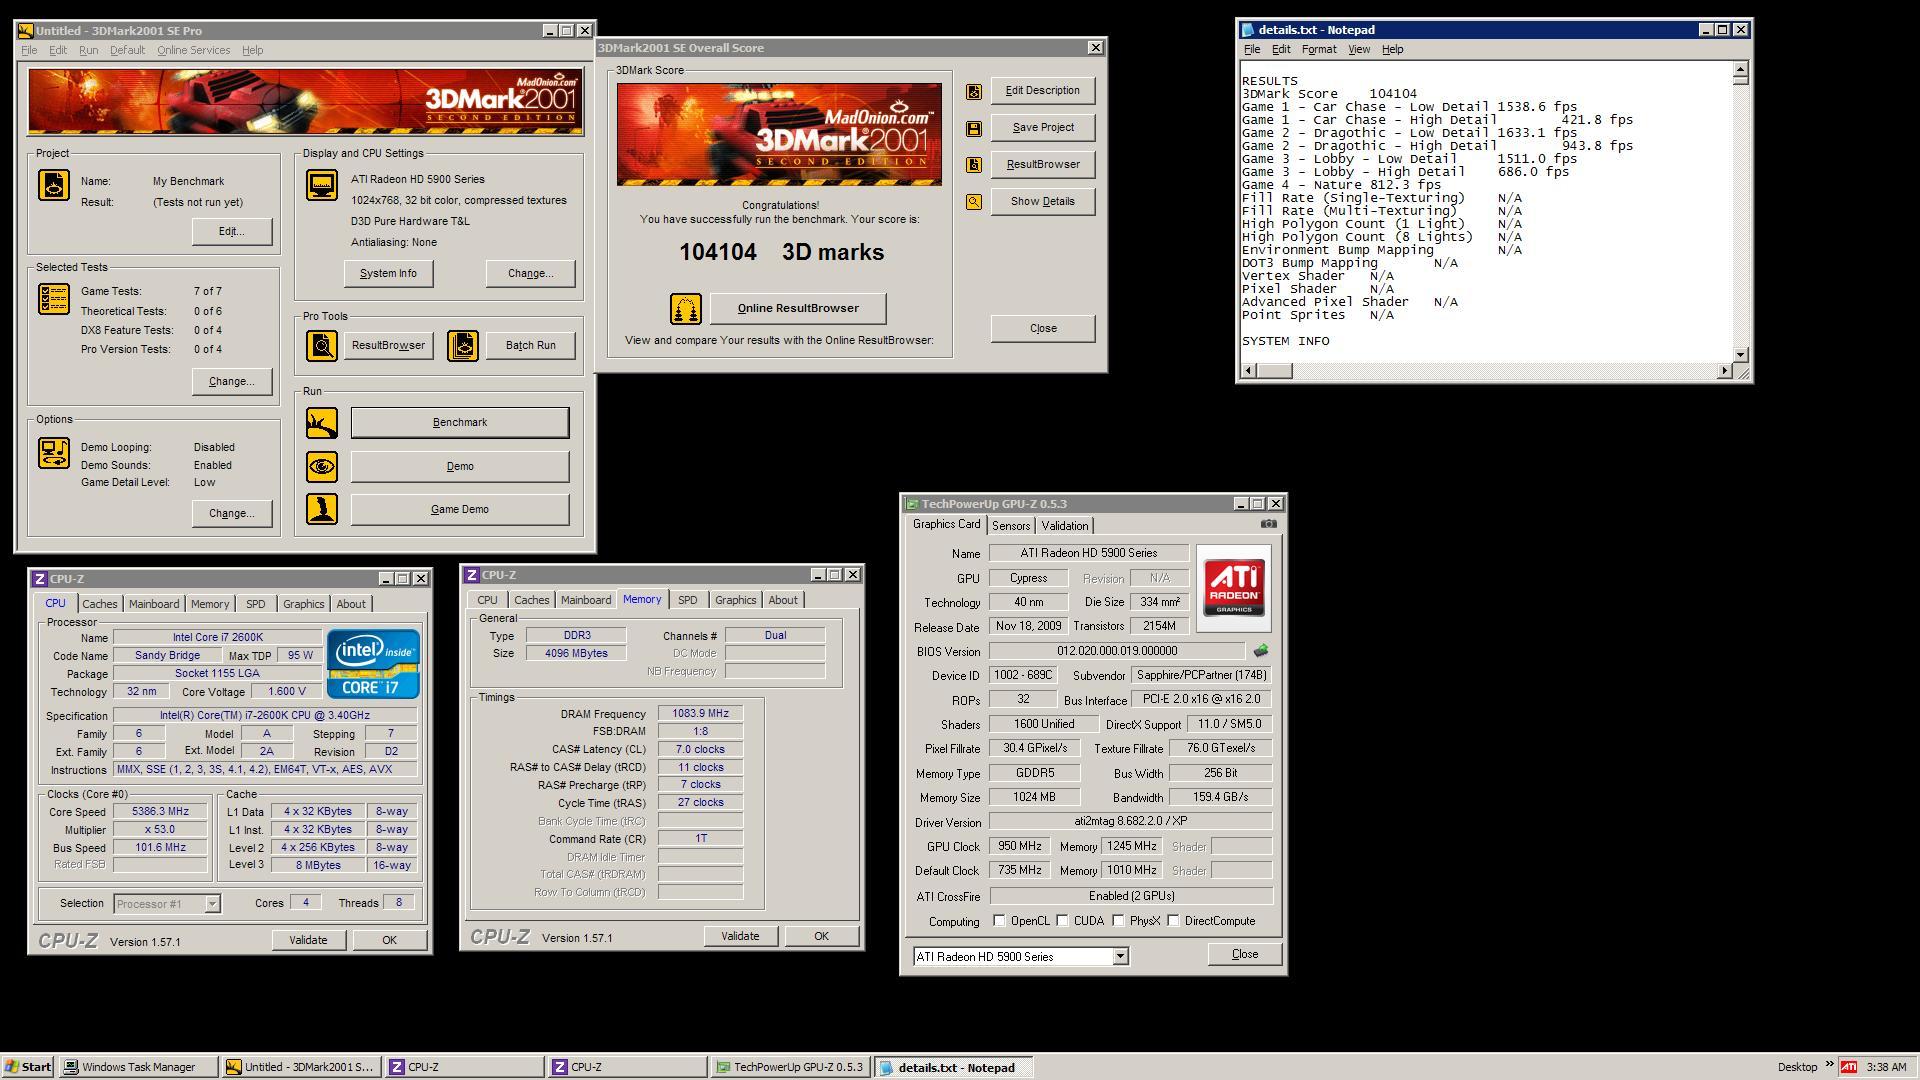Image resolution: width=1920 pixels, height=1080 pixels.
Task: Click the ResultBrowser magnifier icon in Pro Tools
Action: coord(322,346)
